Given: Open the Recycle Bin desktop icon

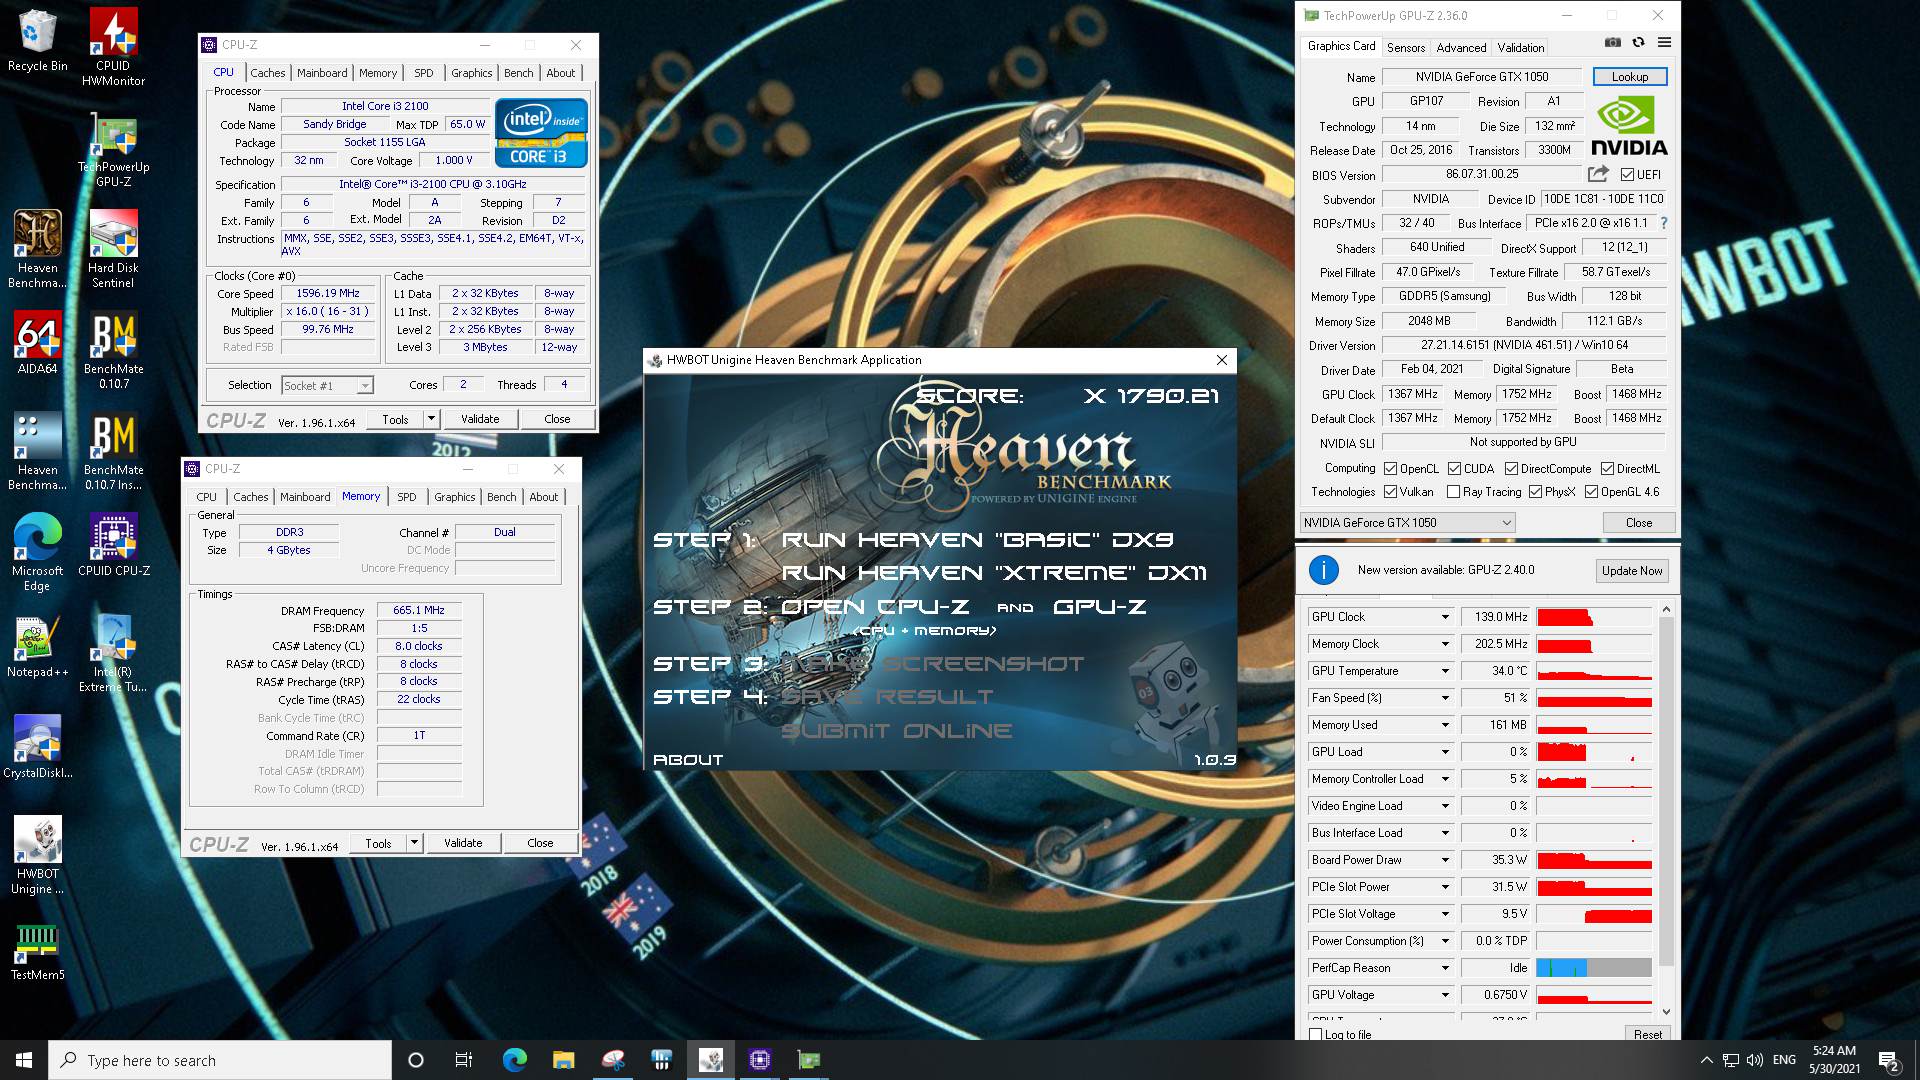Looking at the screenshot, I should (37, 41).
